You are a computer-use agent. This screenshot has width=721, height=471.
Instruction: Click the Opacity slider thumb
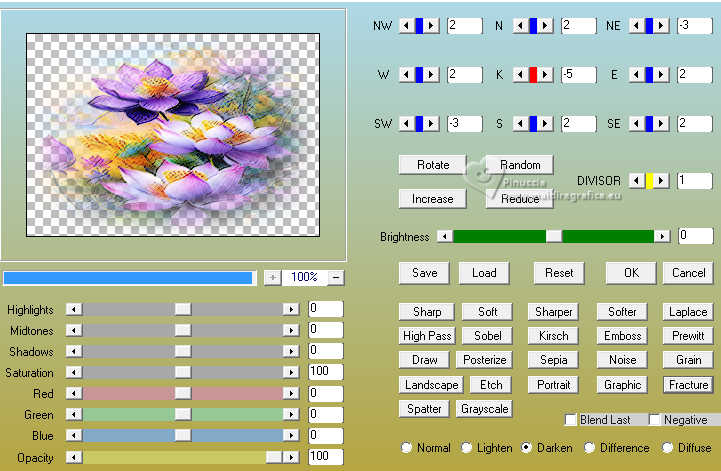(x=274, y=457)
